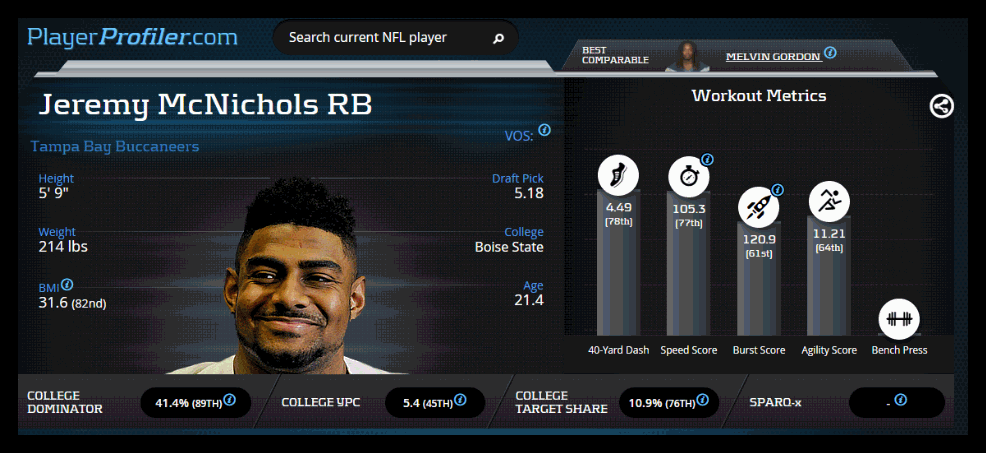Show info for College YPC value

(460, 400)
